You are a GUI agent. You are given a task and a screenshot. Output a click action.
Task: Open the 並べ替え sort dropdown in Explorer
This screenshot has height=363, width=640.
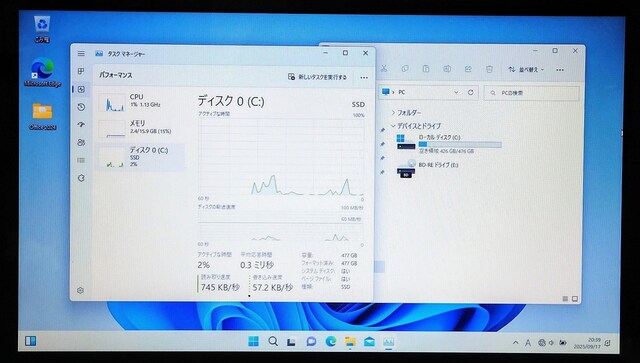(x=526, y=70)
